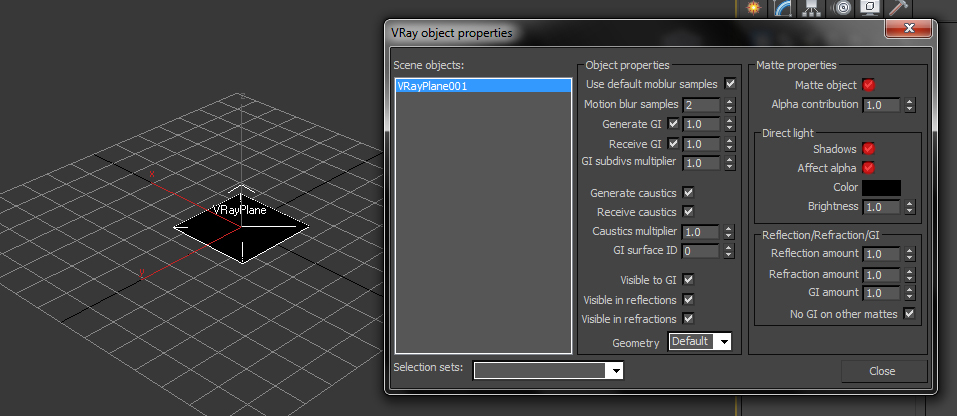Click the Alpha contribution spinner arrows
The image size is (957, 416).
coord(909,105)
